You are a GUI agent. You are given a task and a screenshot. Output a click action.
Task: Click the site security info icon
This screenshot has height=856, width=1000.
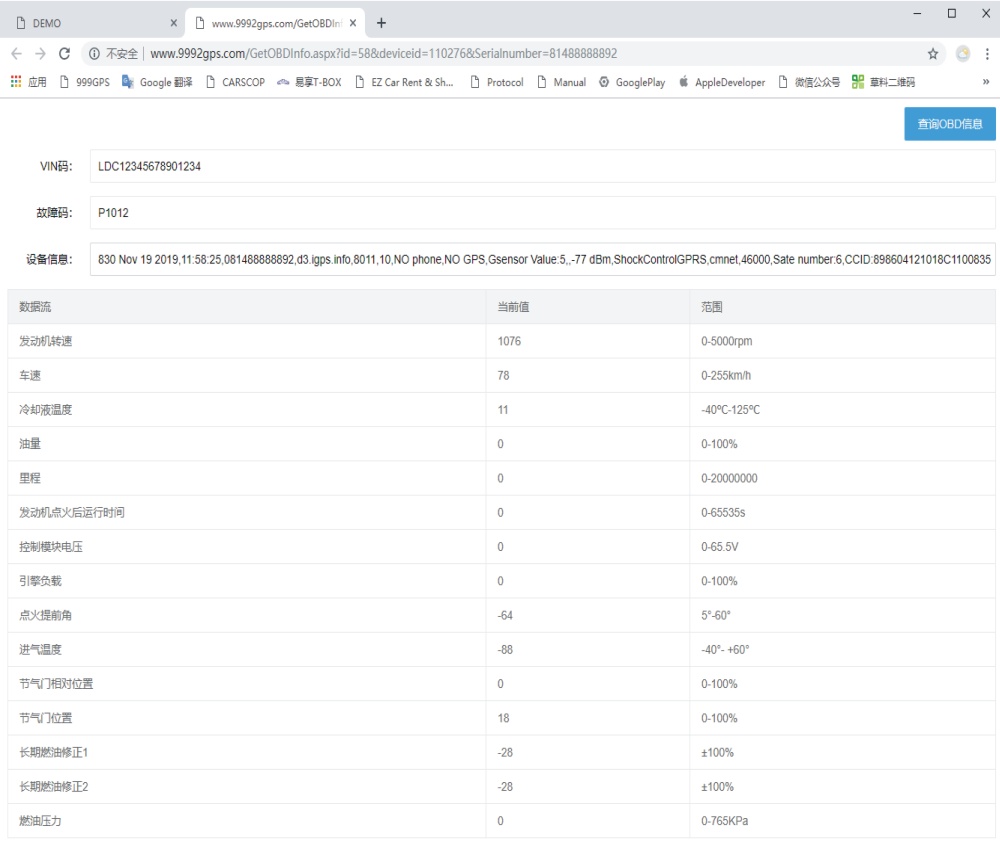point(94,54)
